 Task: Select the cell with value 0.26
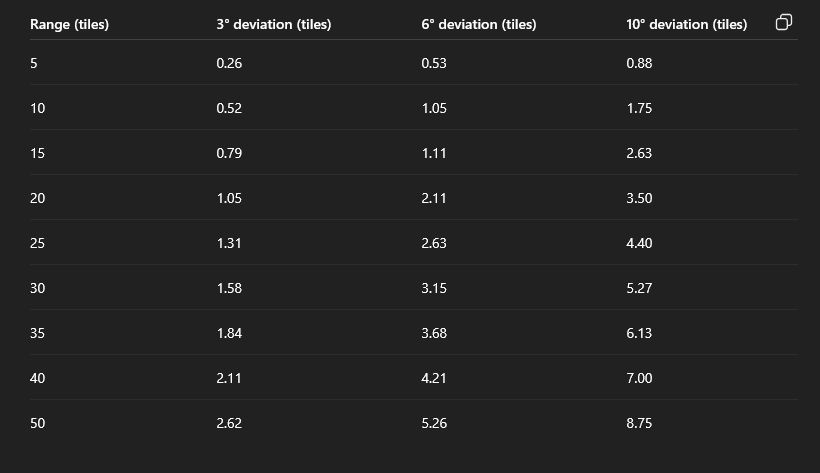(229, 63)
